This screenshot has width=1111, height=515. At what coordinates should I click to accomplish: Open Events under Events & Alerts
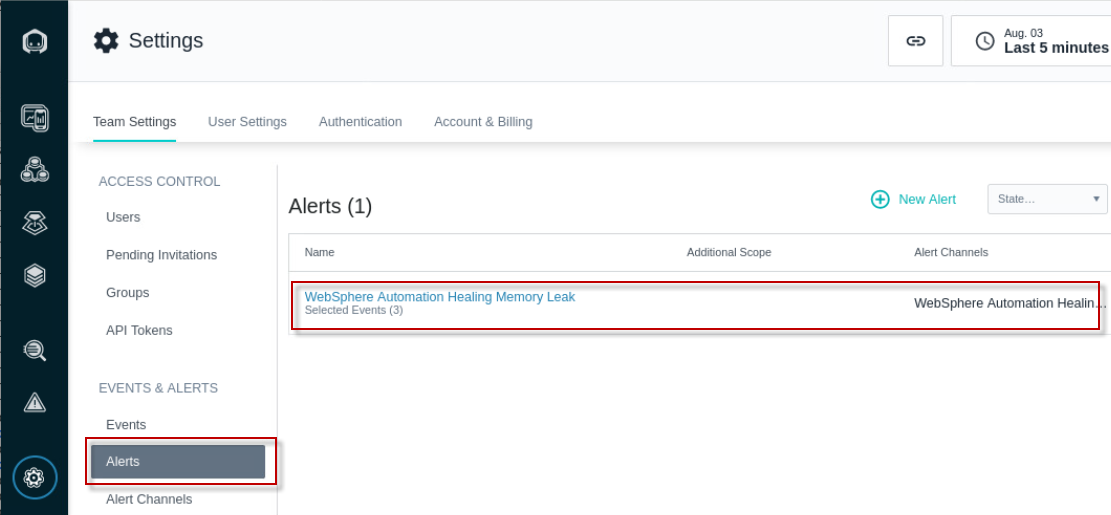(126, 424)
